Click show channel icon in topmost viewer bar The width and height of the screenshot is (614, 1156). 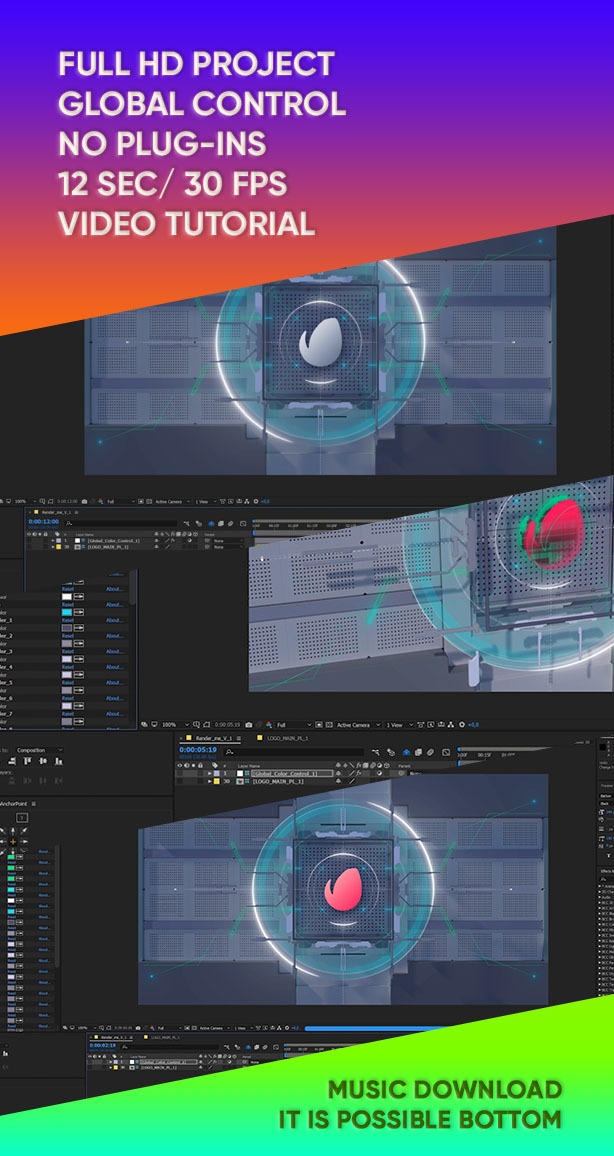(100, 501)
